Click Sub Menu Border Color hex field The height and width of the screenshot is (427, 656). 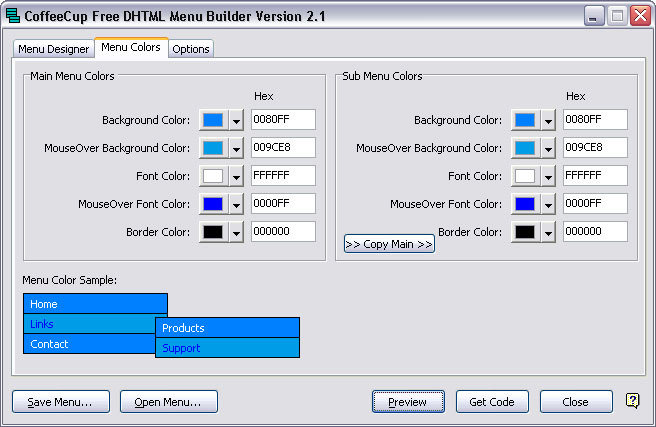point(595,232)
